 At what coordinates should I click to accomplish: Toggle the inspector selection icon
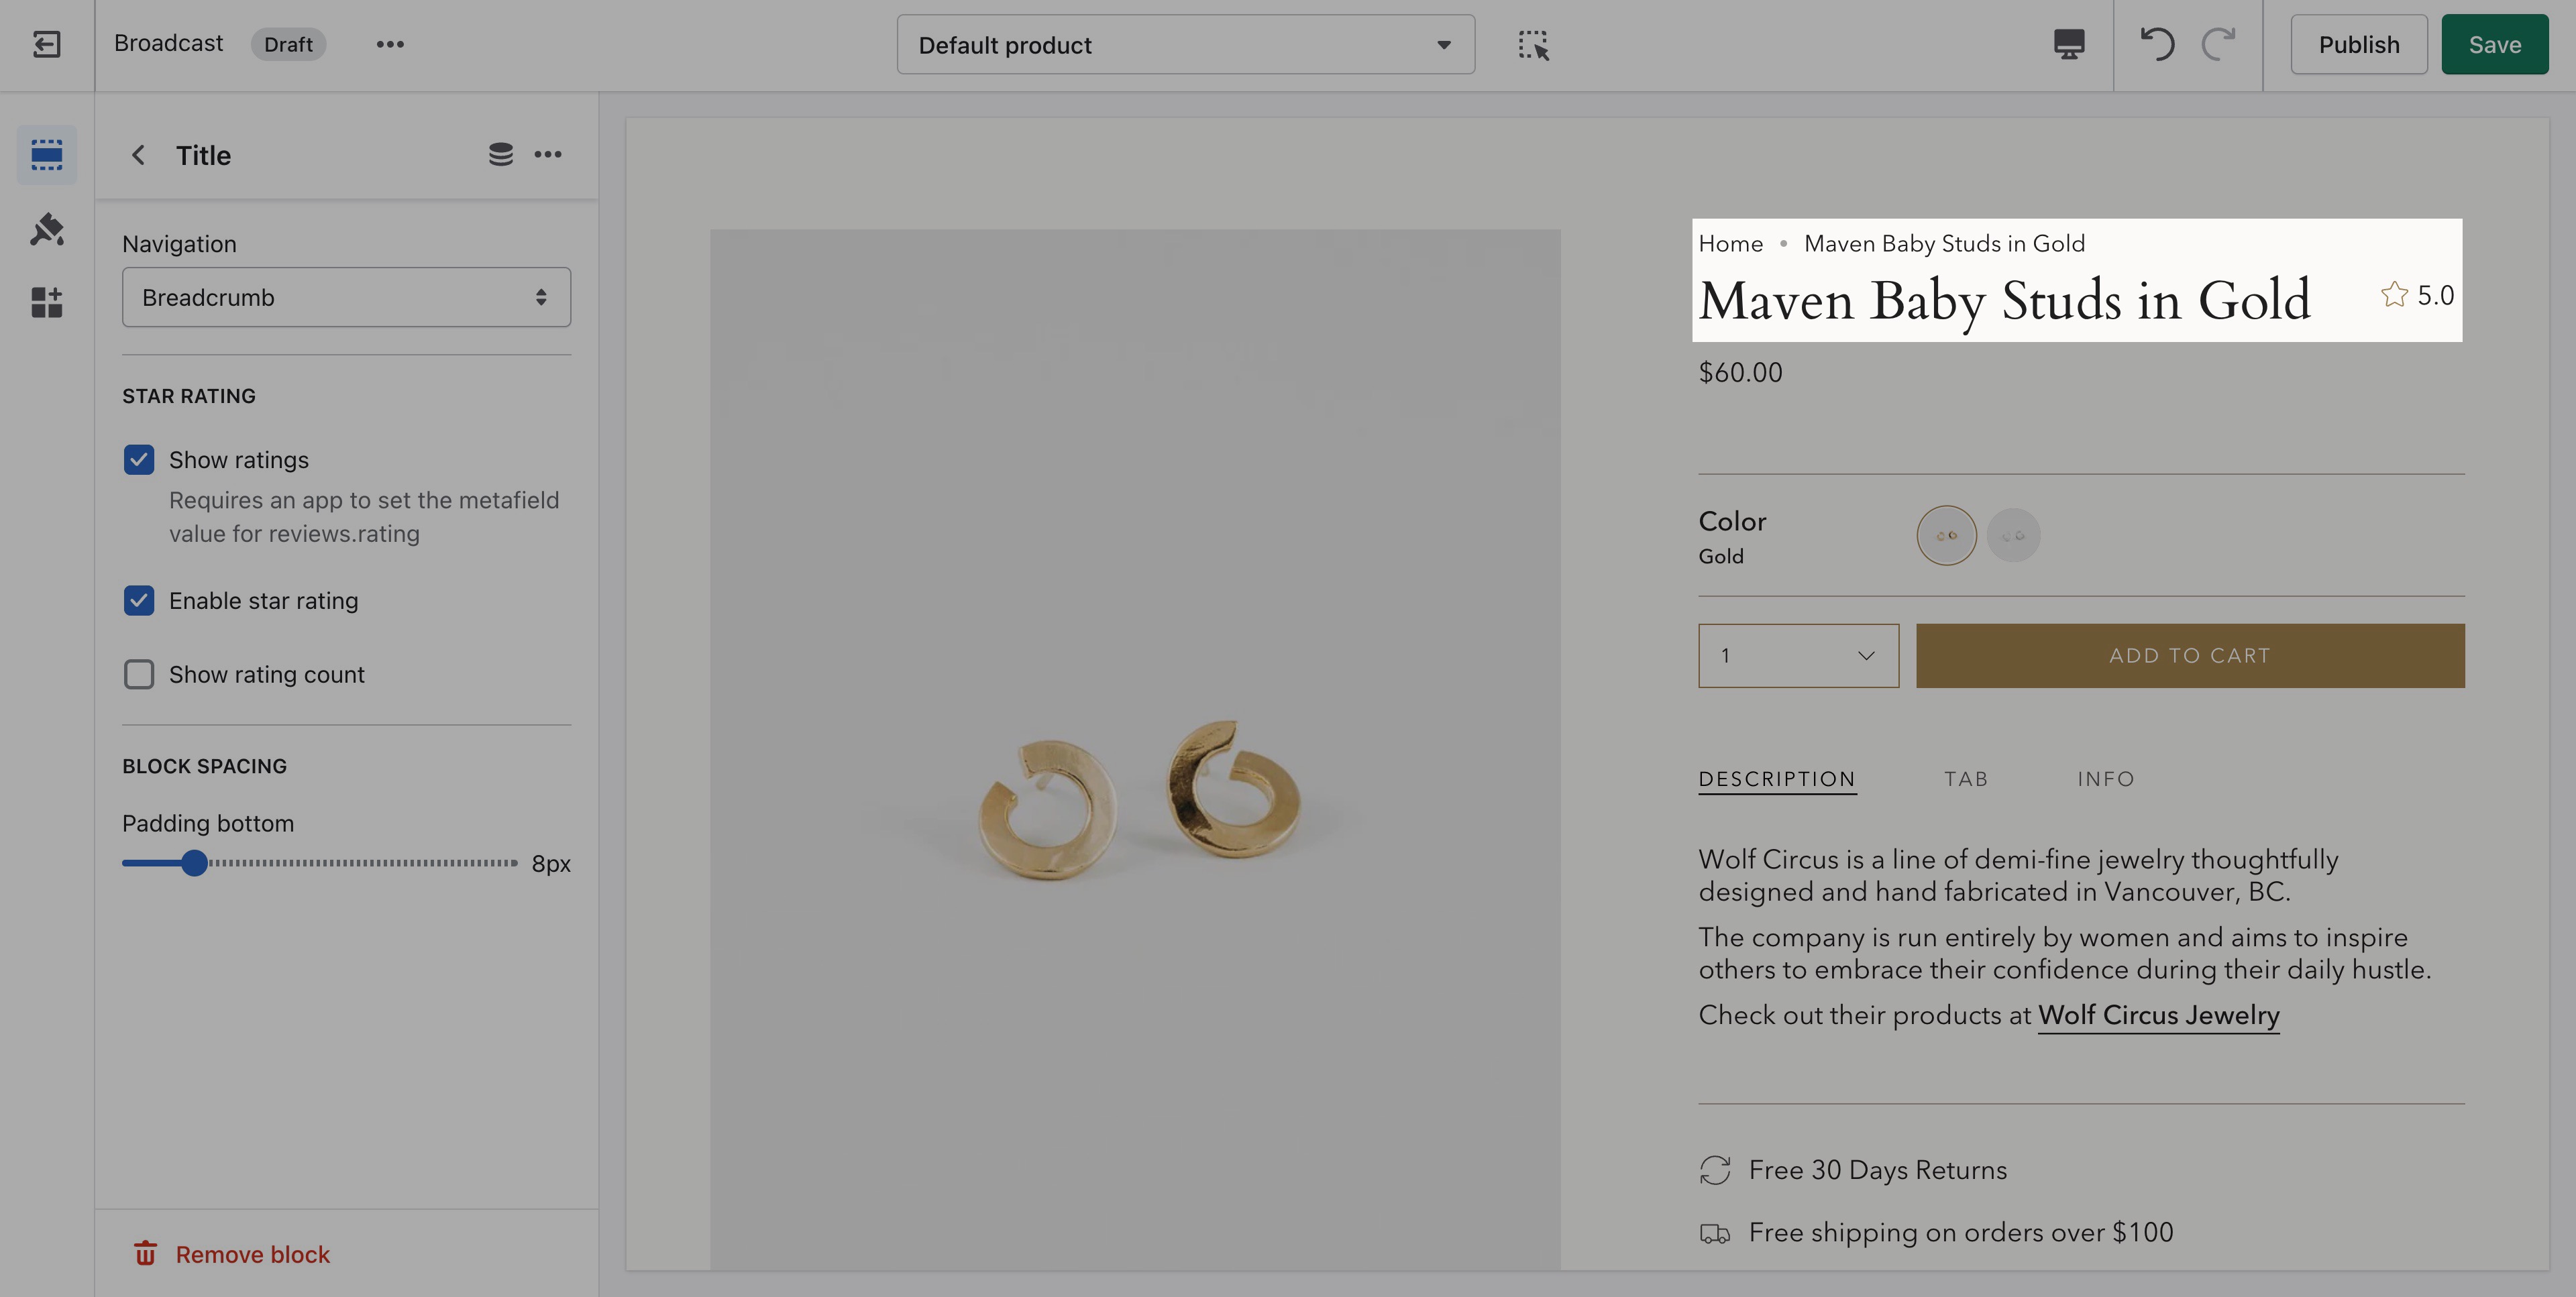[x=1533, y=45]
